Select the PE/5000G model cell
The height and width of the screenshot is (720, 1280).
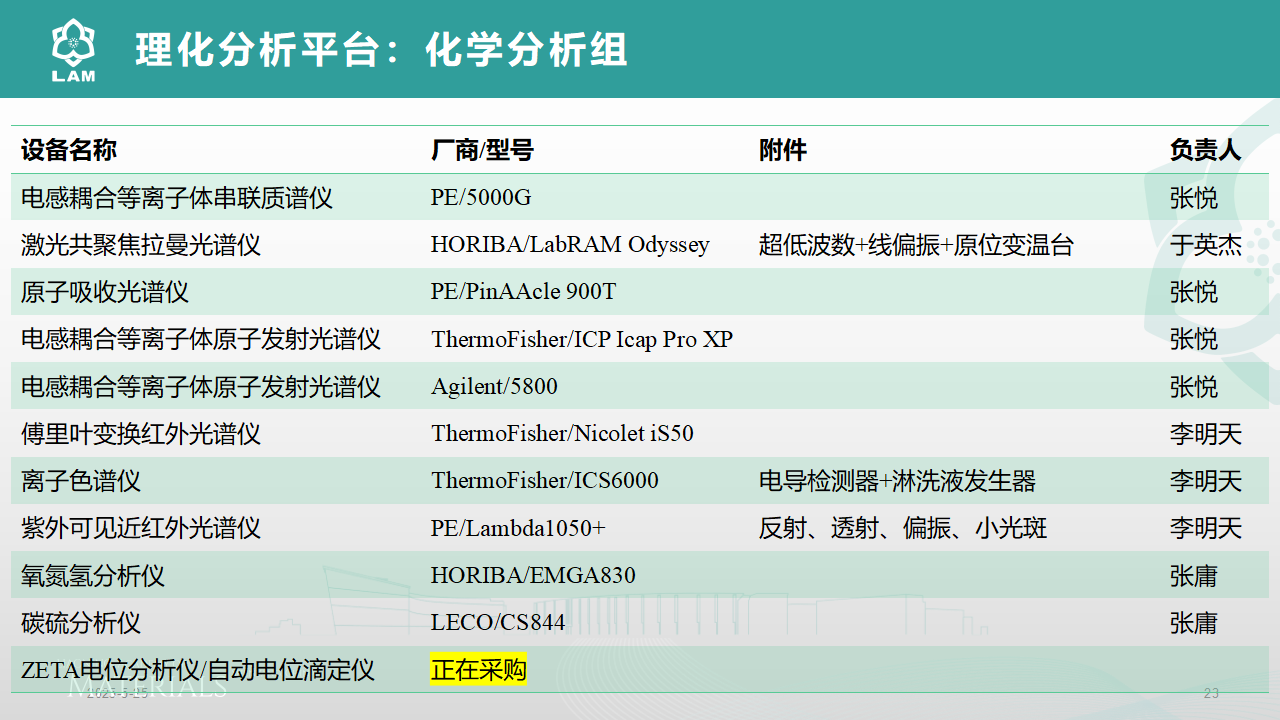tap(481, 198)
